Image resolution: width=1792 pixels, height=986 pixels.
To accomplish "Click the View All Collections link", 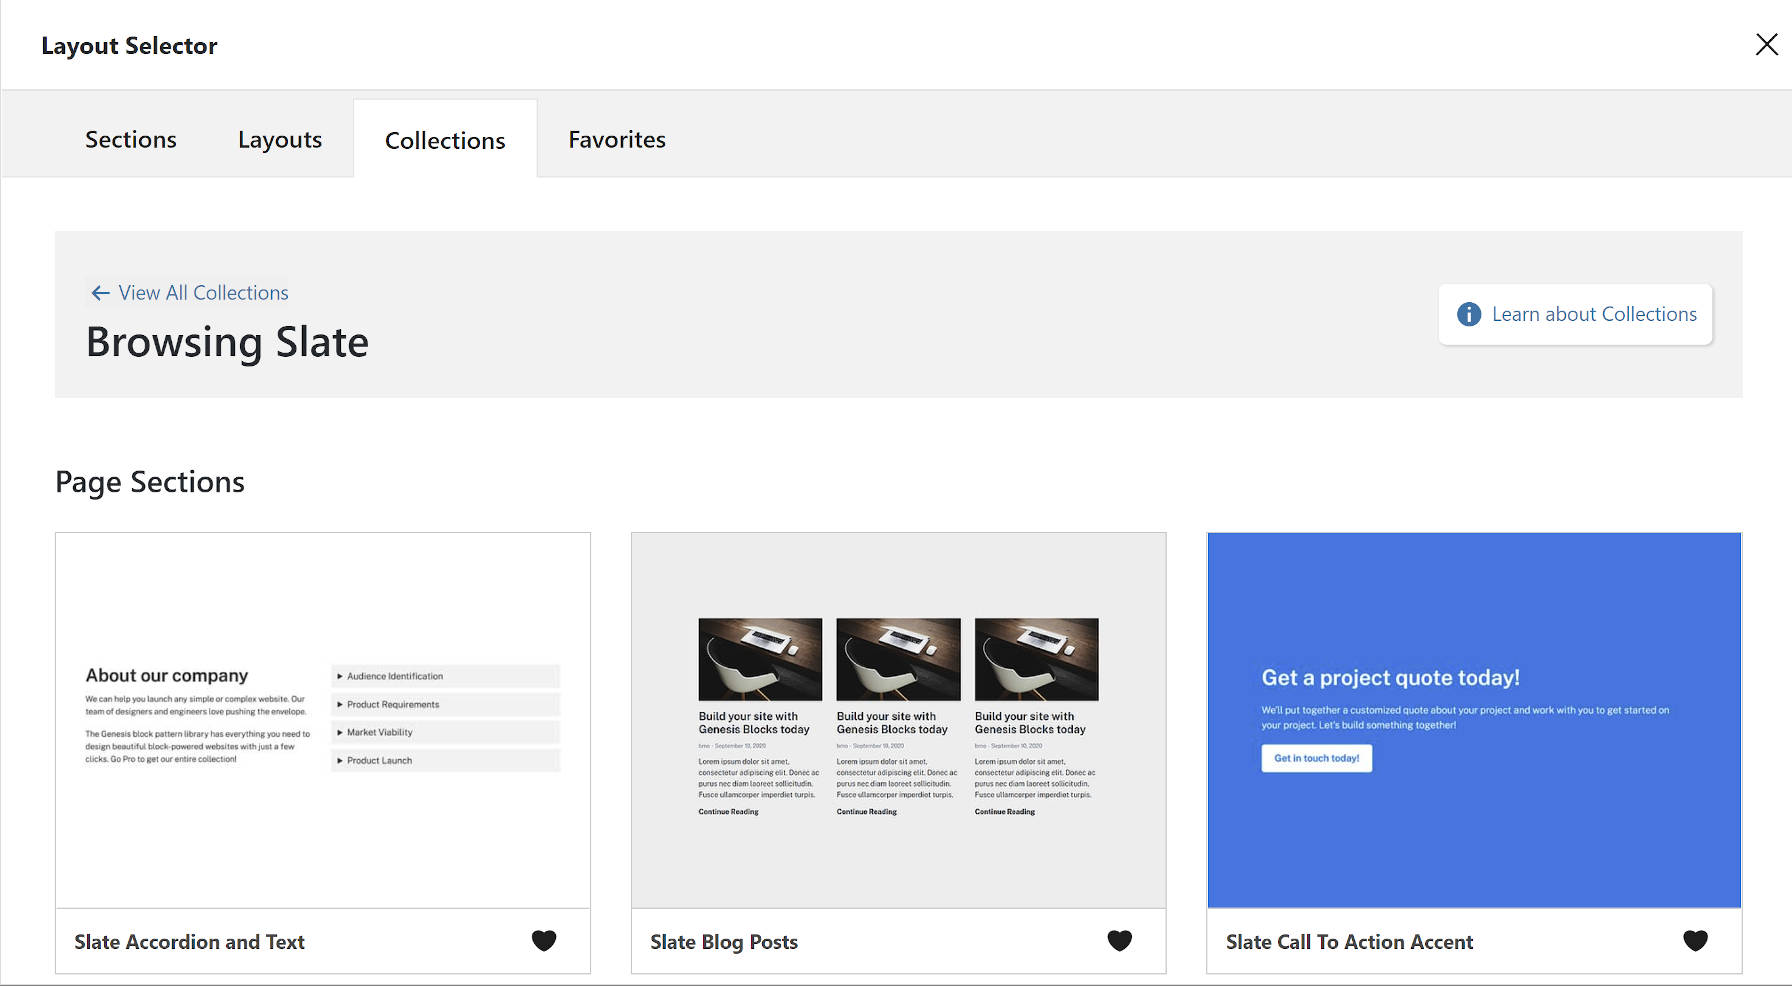I will (202, 292).
